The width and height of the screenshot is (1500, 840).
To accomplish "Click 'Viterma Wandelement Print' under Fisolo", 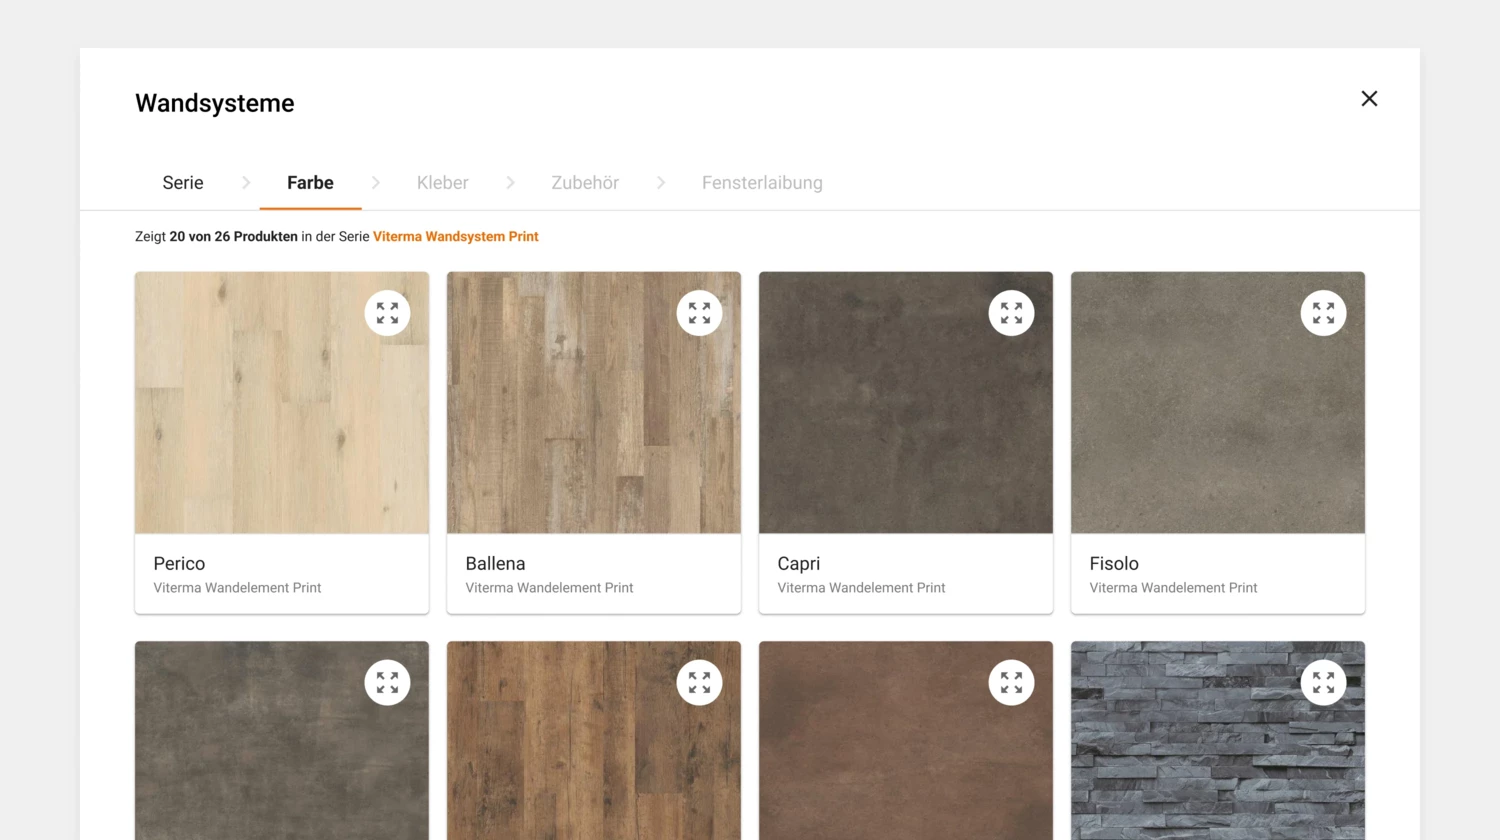I will point(1173,588).
